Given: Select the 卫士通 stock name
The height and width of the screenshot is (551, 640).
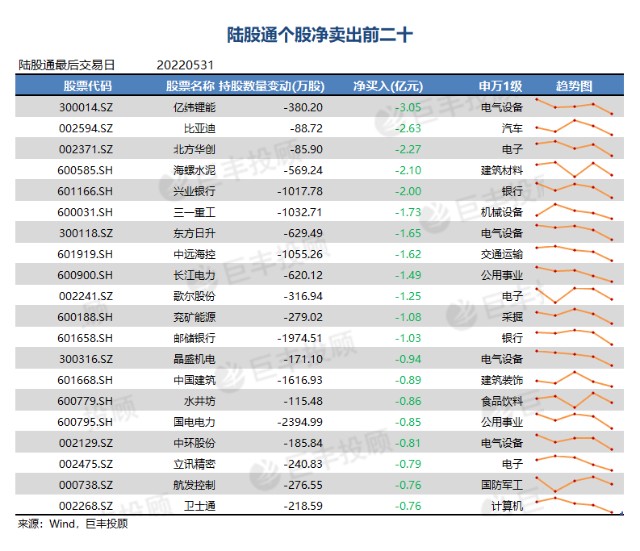Looking at the screenshot, I should pyautogui.click(x=200, y=506).
